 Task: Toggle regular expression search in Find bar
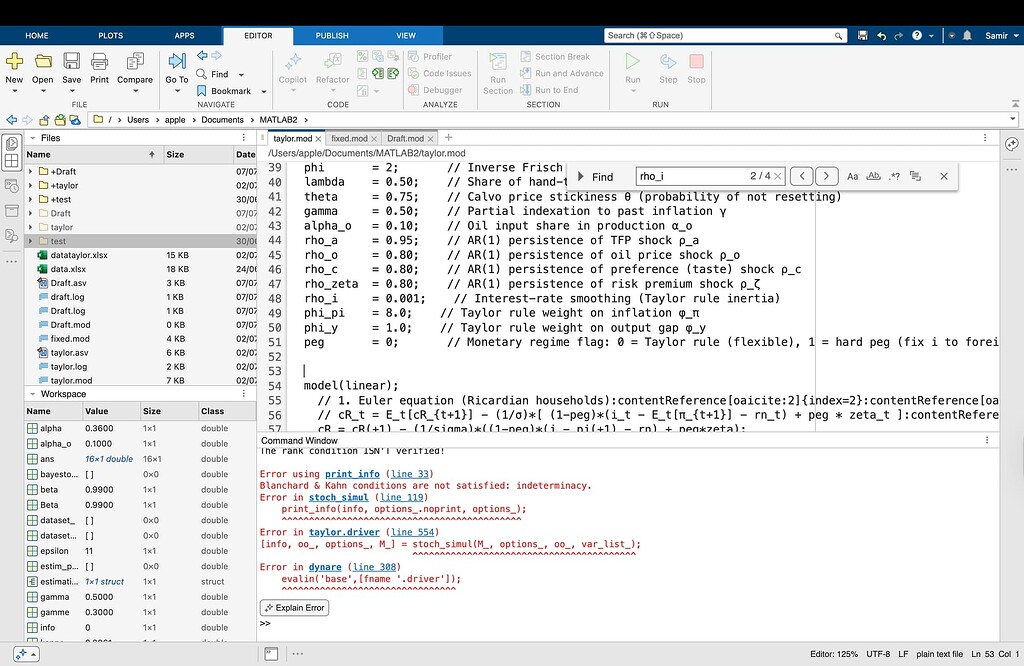click(x=895, y=176)
